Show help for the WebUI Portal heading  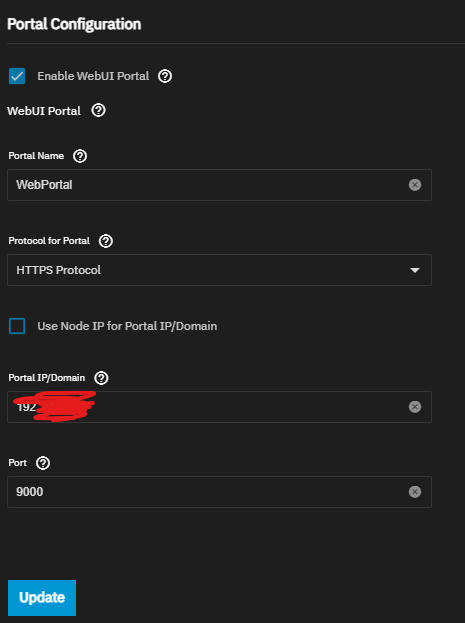[99, 110]
